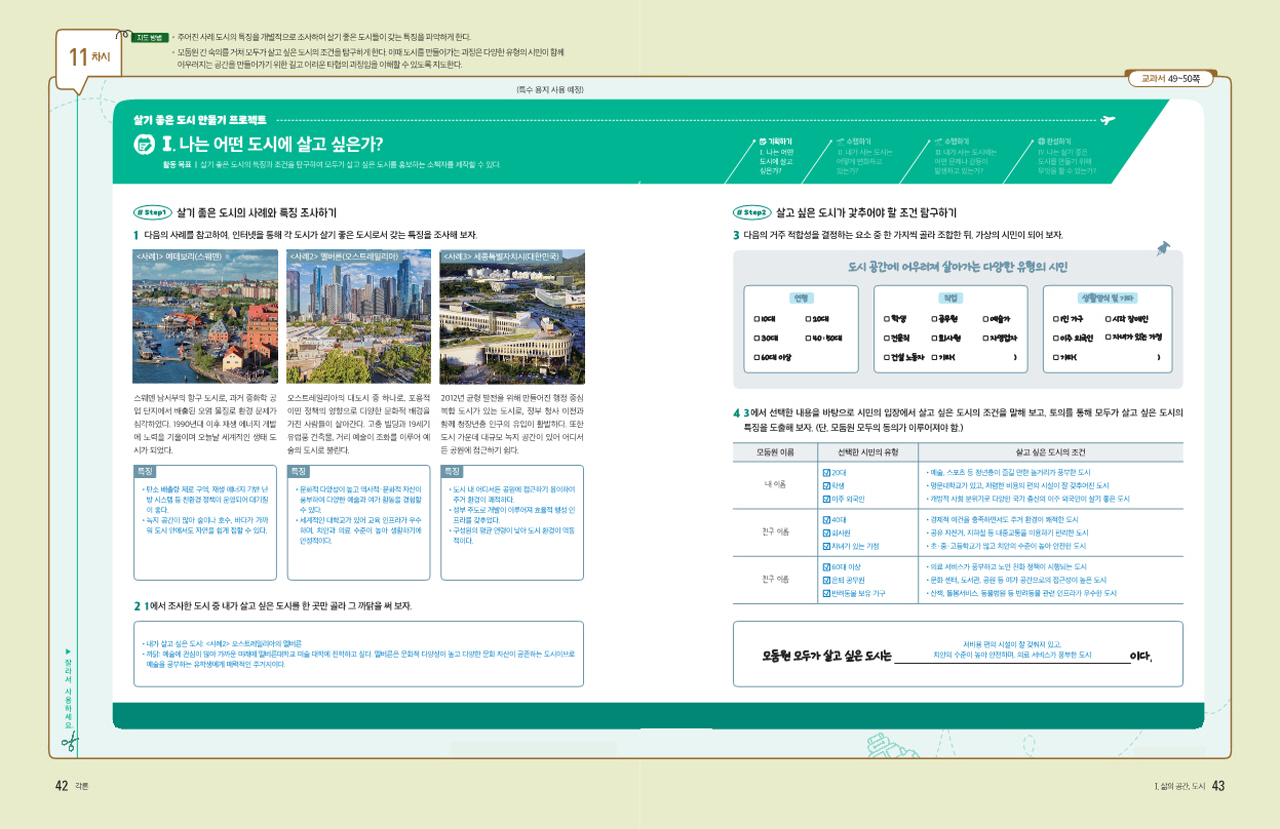1280x829 pixels.
Task: Uncheck '이주 외국인' in the table's first row
Action: coord(825,498)
